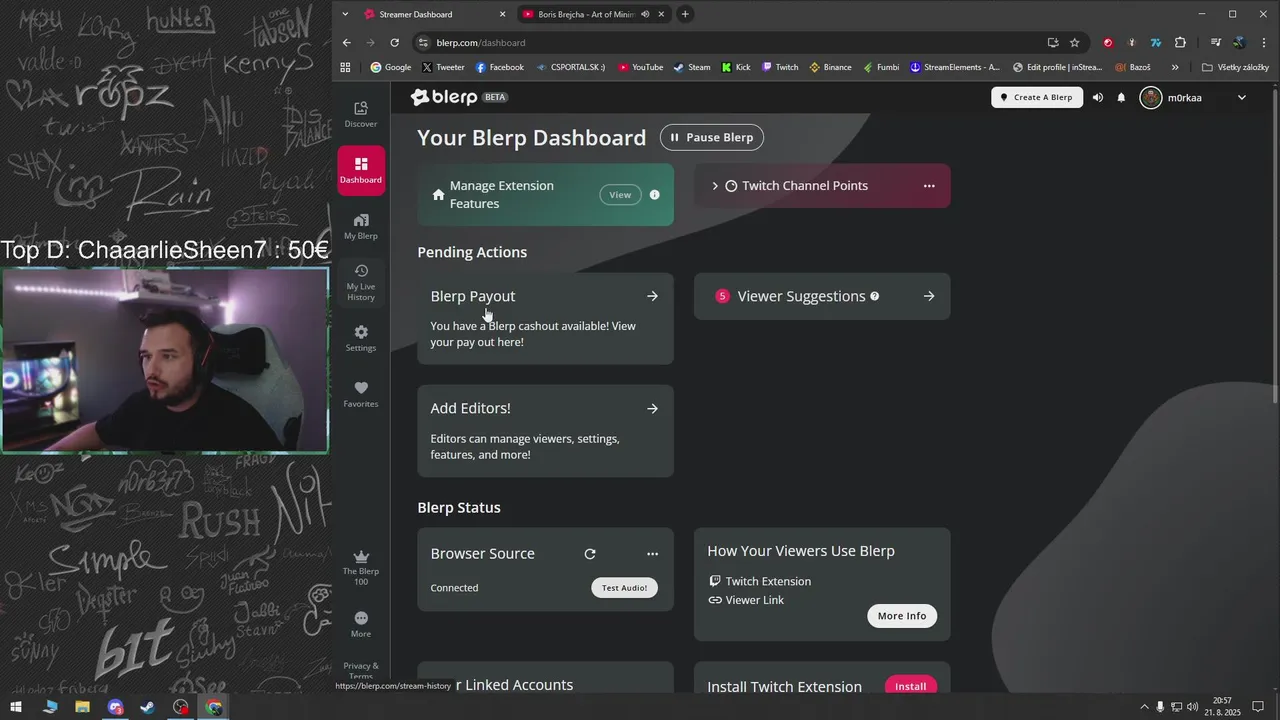Screen dimensions: 1280x720
Task: Select the Dashboard sidebar item
Action: 361,170
